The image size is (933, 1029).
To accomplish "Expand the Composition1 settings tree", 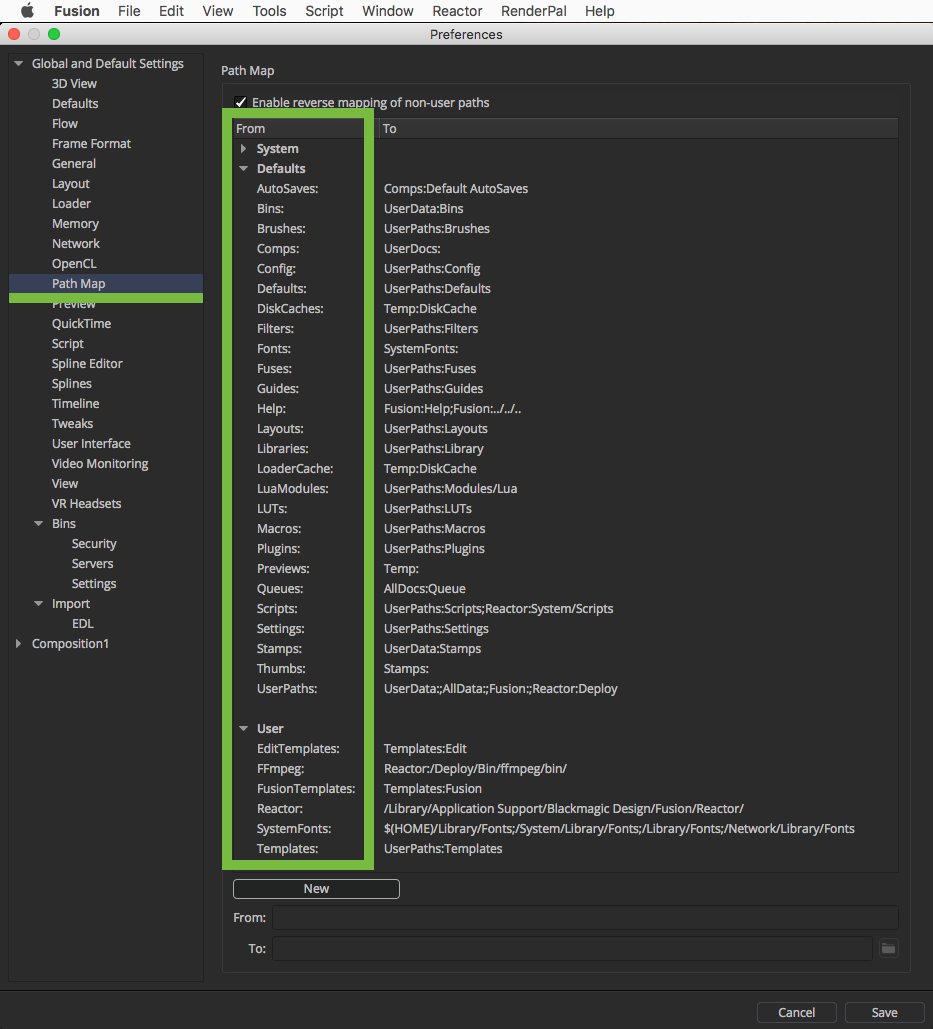I will pyautogui.click(x=18, y=644).
